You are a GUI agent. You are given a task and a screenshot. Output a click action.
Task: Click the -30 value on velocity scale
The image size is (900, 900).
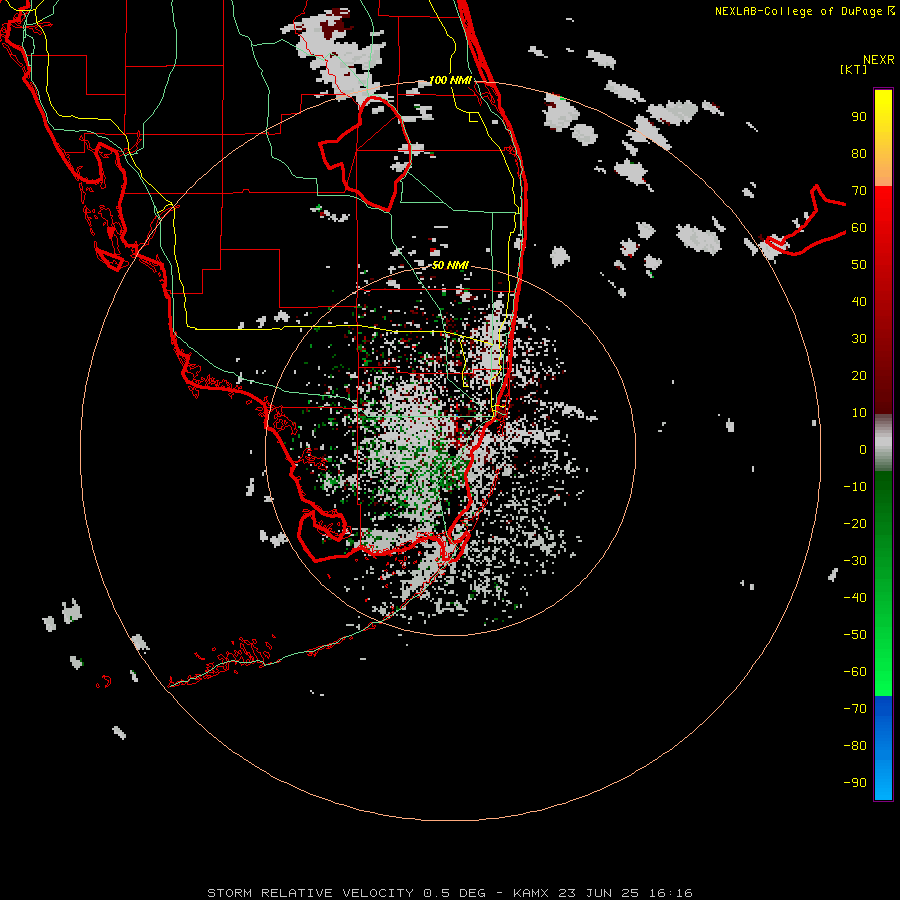(855, 561)
